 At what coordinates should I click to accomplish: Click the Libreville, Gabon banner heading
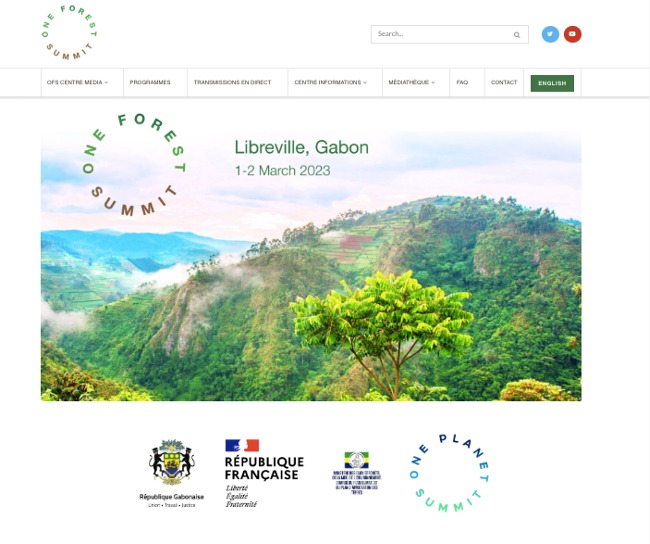(x=301, y=148)
